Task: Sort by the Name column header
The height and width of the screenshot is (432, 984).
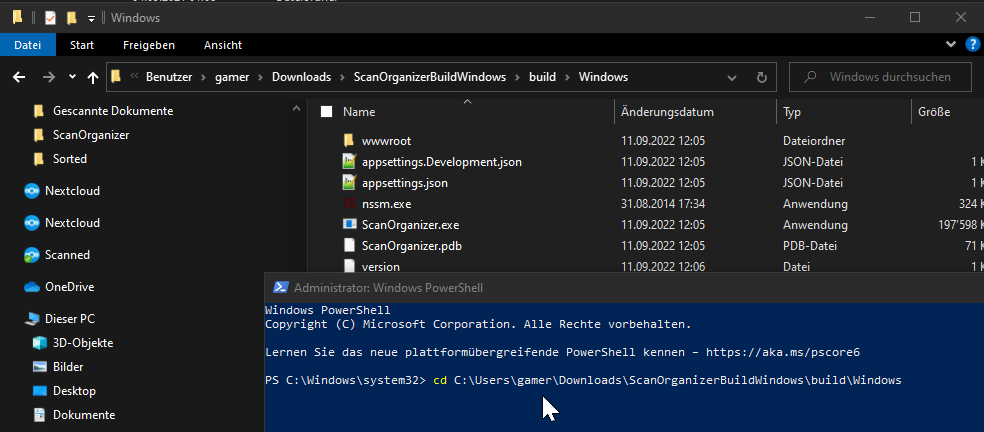Action: tap(359, 112)
